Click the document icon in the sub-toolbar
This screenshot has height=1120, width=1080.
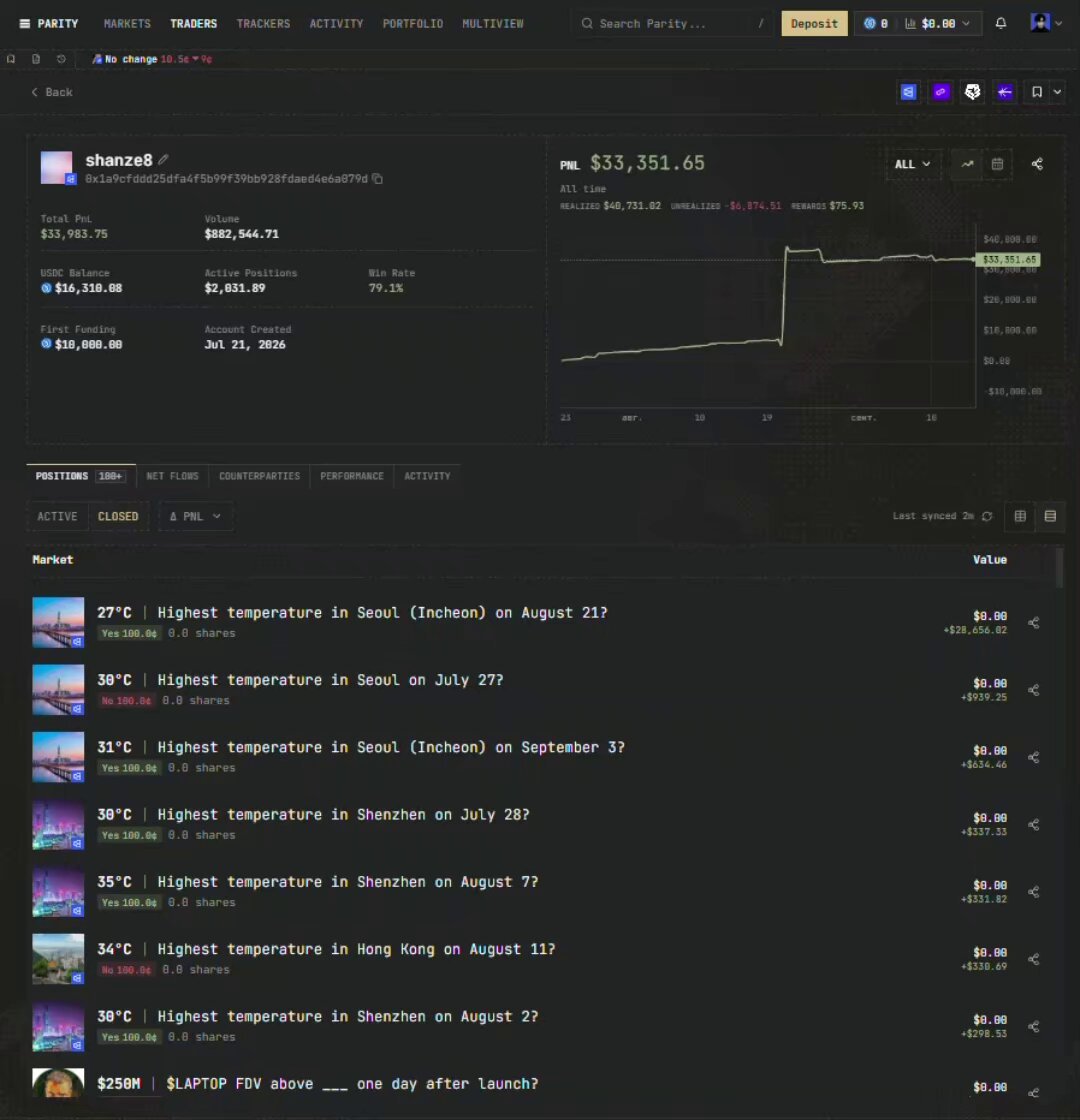(36, 59)
